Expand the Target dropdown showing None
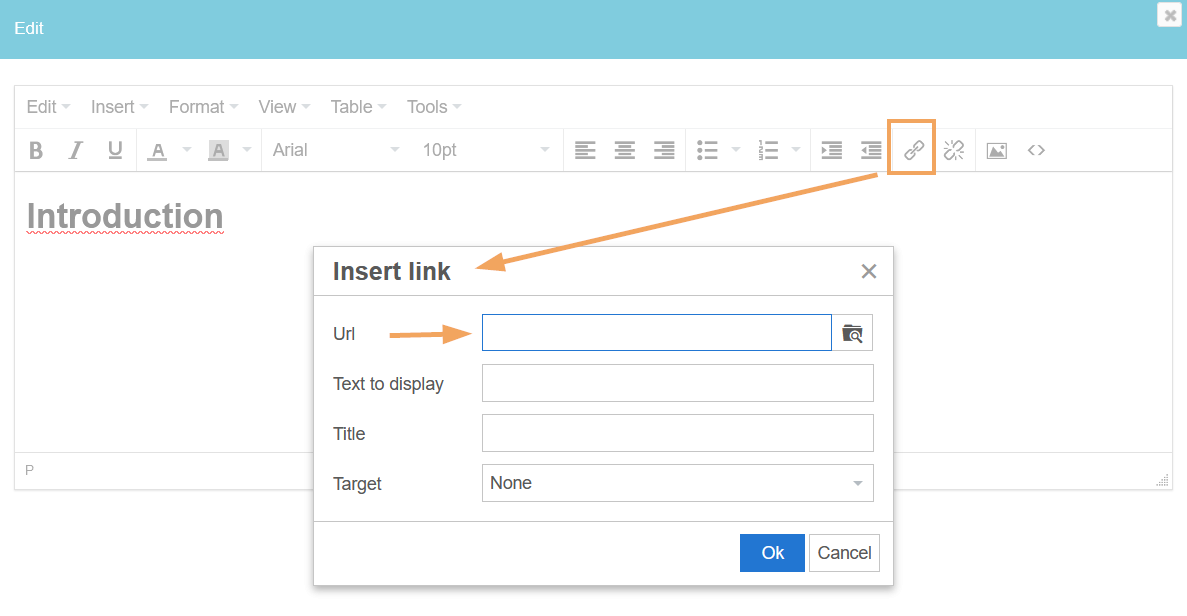The width and height of the screenshot is (1187, 616). pos(677,483)
